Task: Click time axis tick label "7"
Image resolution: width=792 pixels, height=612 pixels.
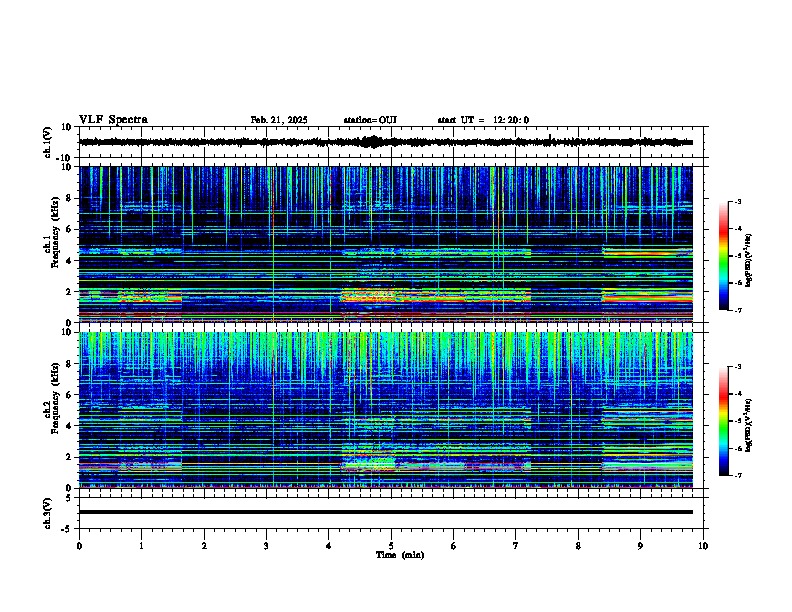Action: tap(516, 546)
